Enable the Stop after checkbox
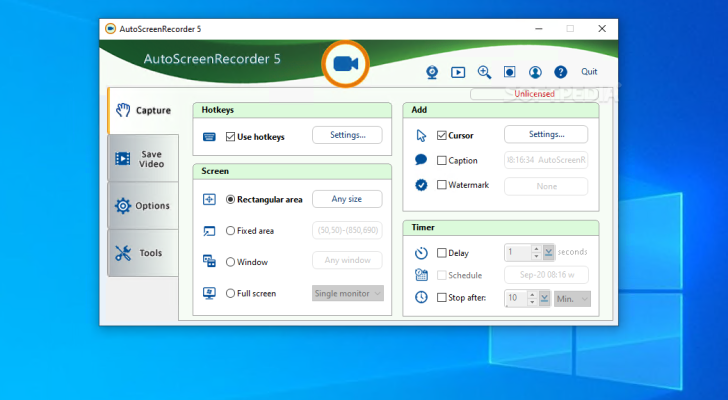Viewport: 728px width, 400px height. [x=442, y=297]
